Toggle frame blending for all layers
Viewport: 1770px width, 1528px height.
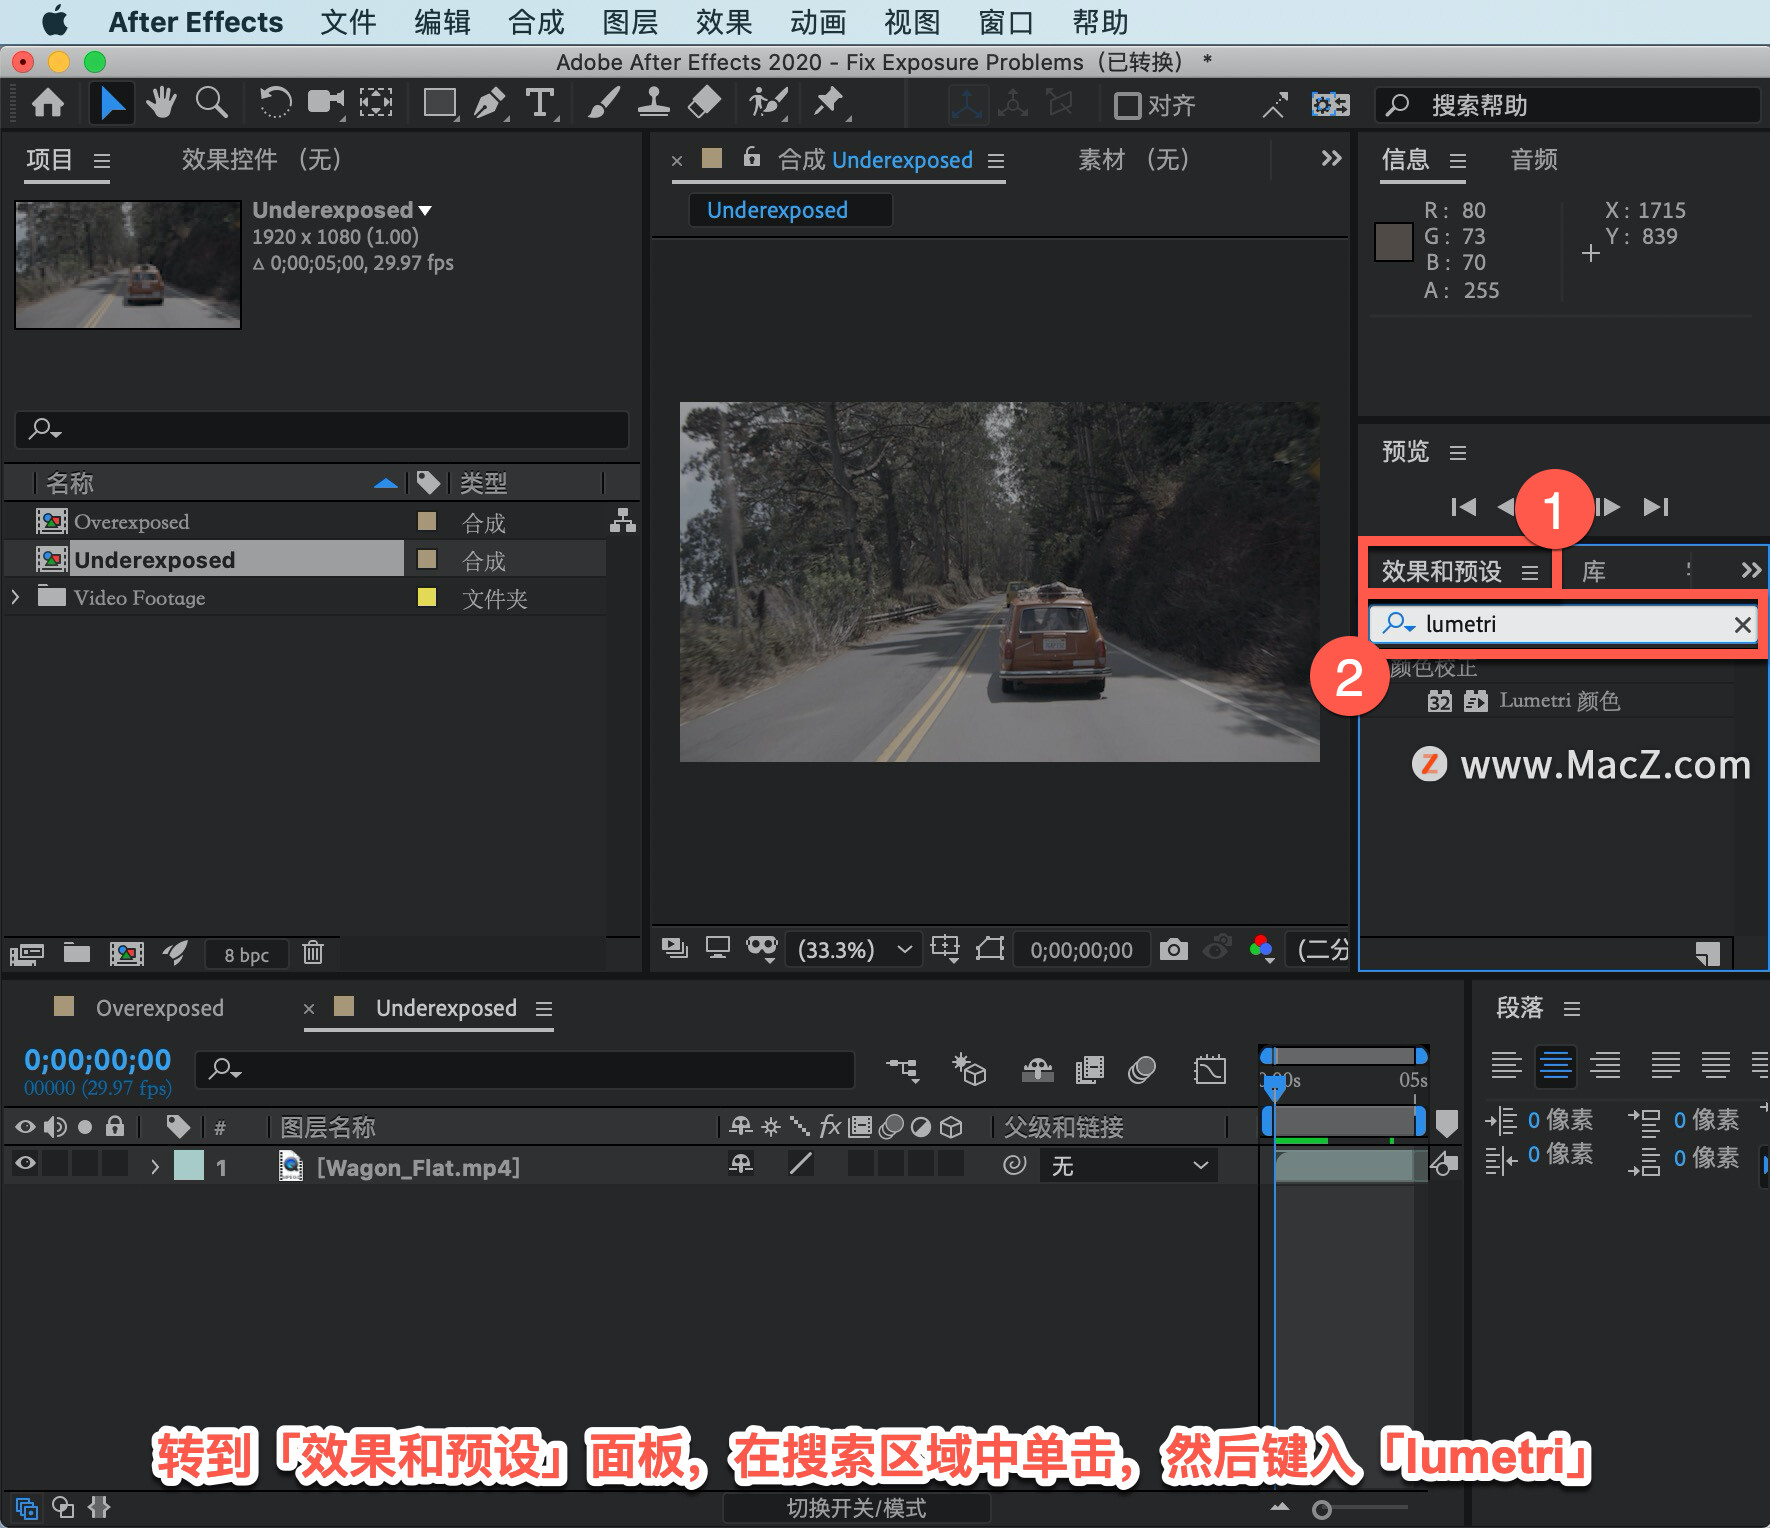pos(1090,1070)
